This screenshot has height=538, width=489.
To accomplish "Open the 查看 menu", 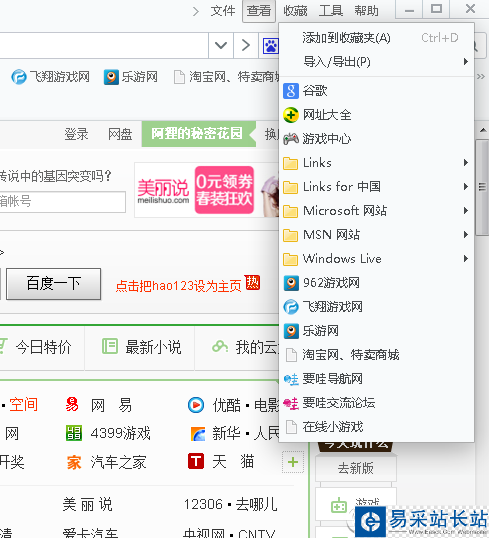I will (259, 11).
